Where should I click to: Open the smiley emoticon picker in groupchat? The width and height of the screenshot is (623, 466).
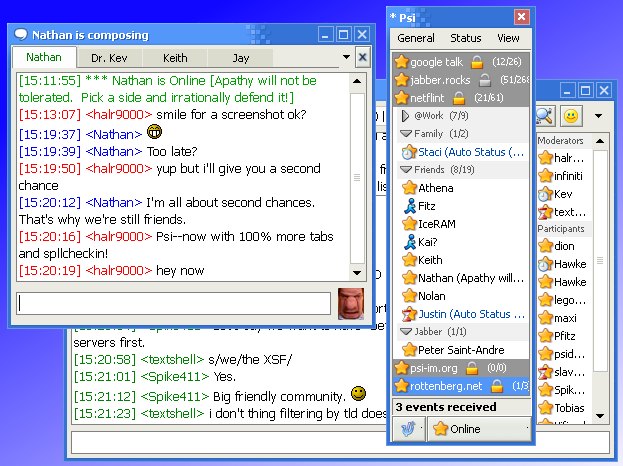571,116
